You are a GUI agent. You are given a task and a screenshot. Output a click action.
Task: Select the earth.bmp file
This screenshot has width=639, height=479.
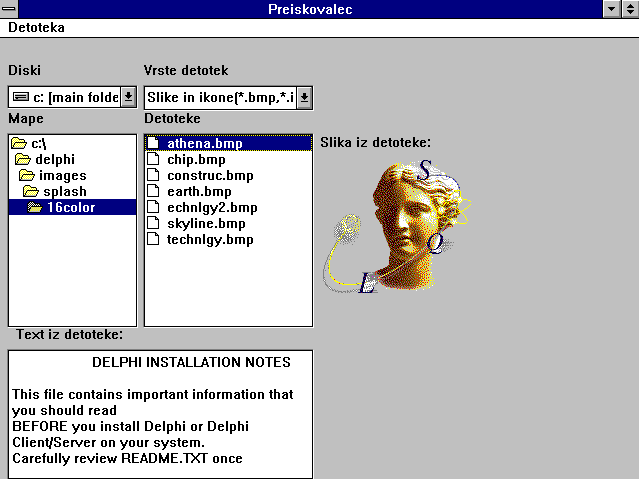[228, 191]
